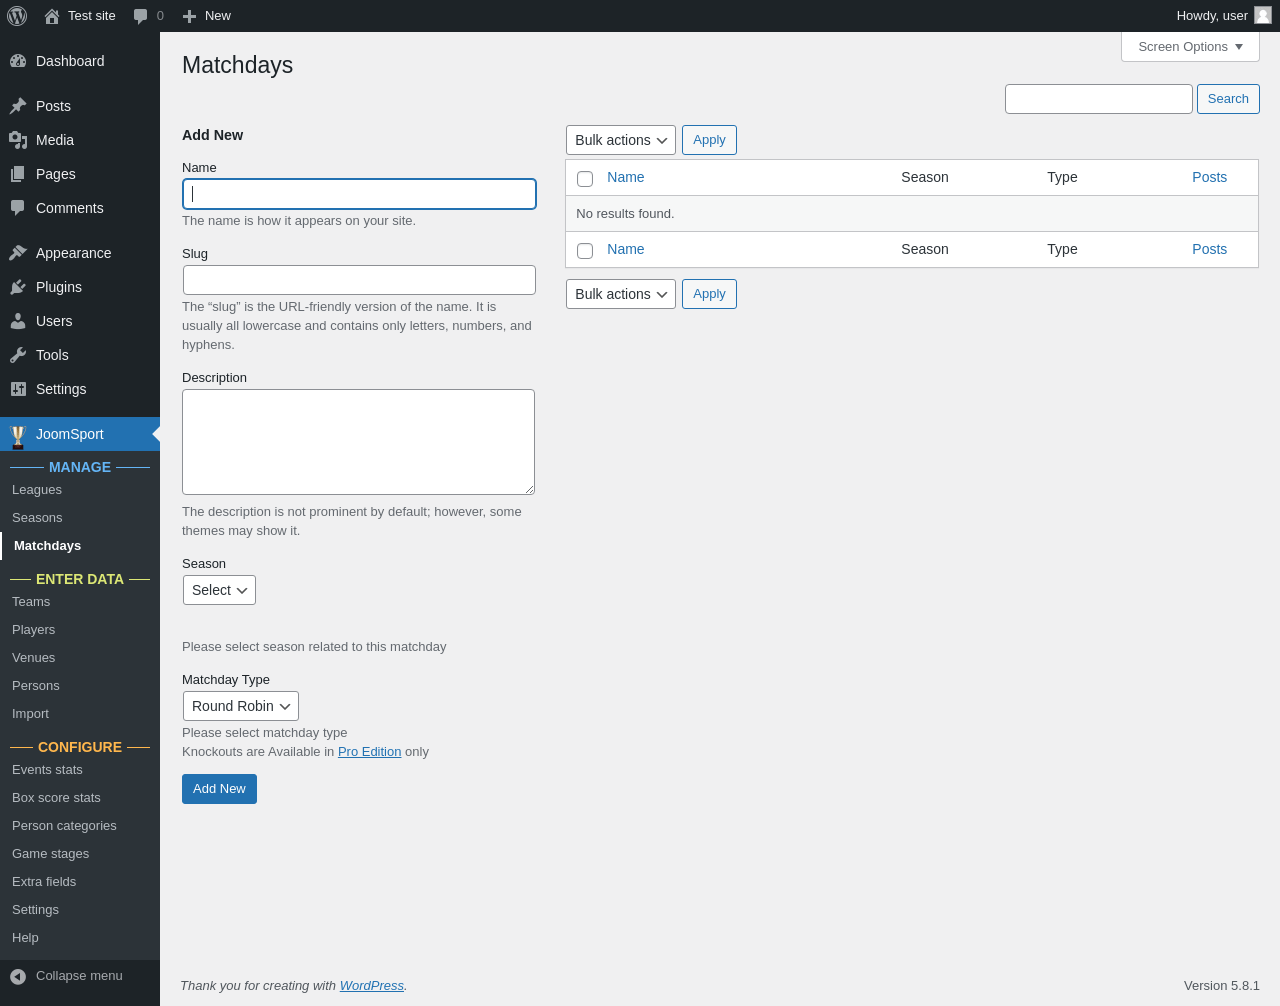Image resolution: width=1280 pixels, height=1006 pixels.
Task: Click Version 5.8.1 footer text
Action: click(1222, 986)
